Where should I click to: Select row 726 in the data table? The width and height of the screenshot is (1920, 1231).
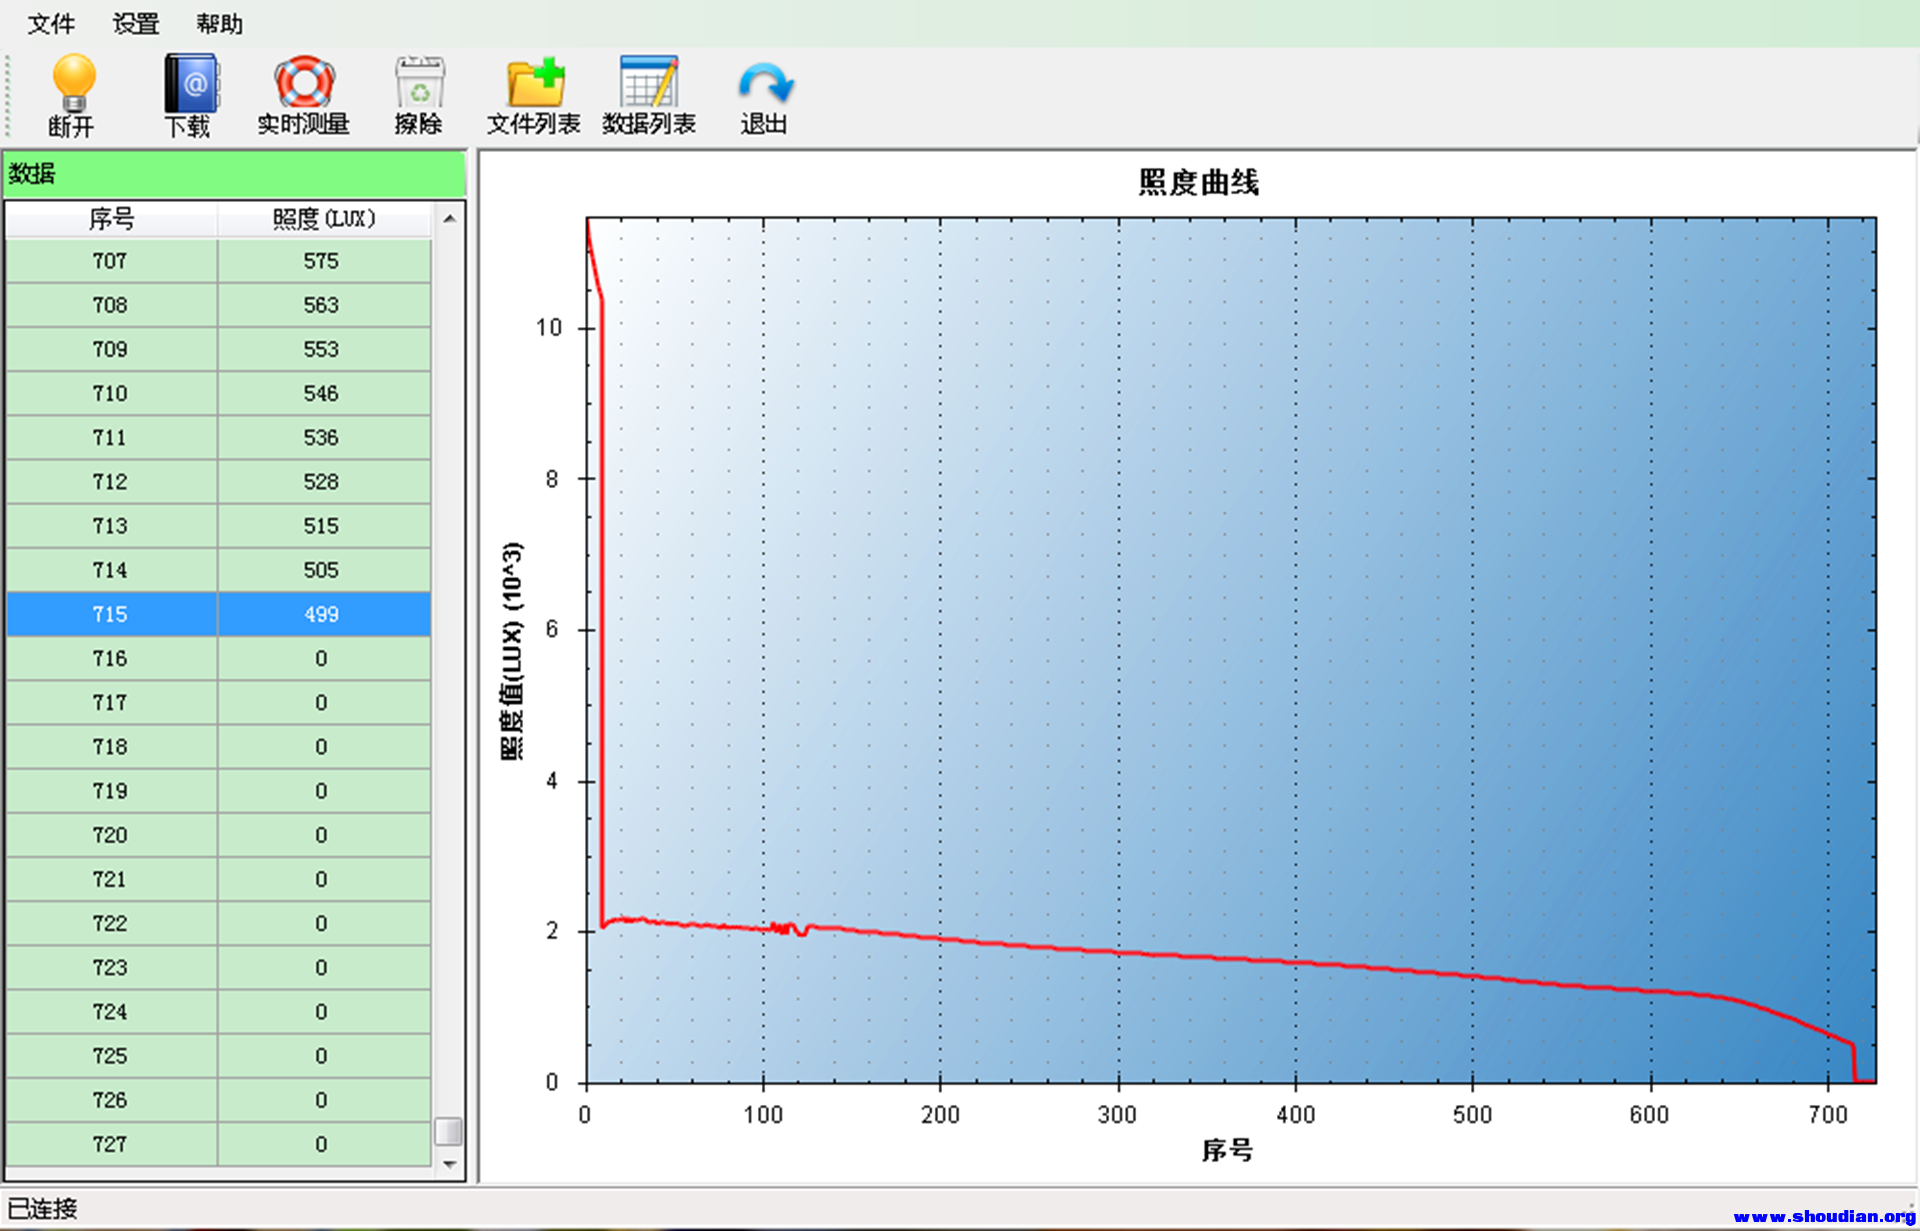click(x=219, y=1100)
